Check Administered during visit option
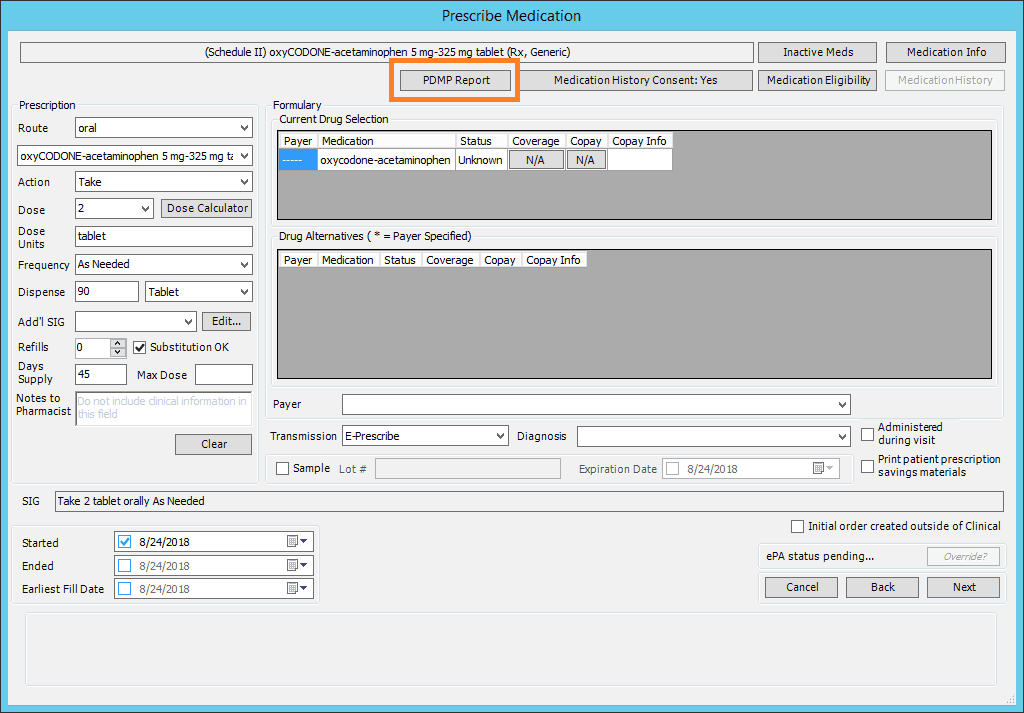Screen dimensions: 1024x713 point(868,434)
